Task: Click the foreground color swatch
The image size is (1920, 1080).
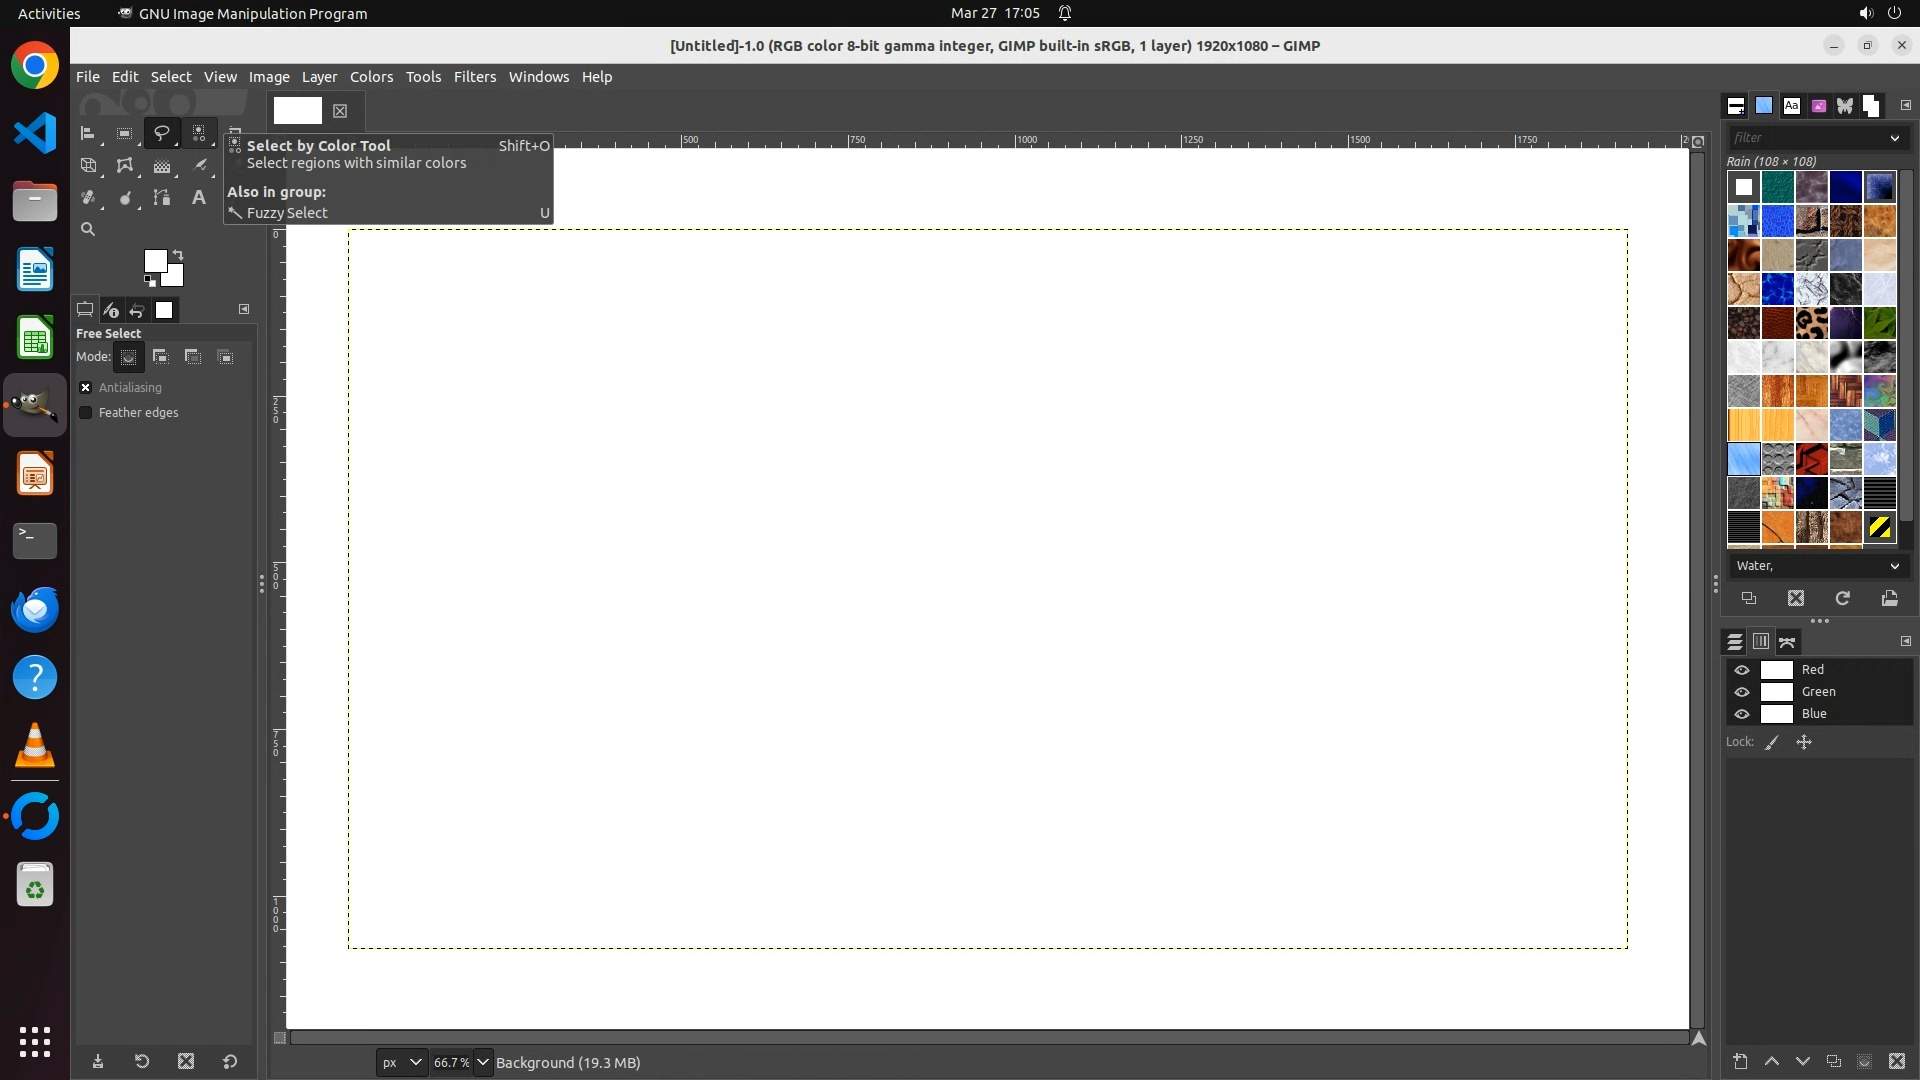Action: 155,261
